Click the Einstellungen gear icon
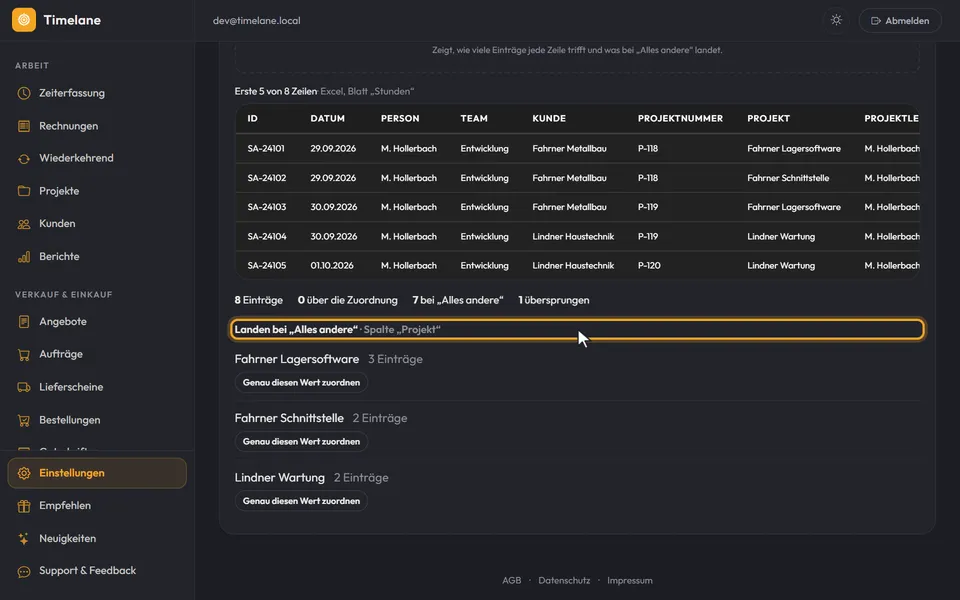960x600 pixels. coord(24,473)
